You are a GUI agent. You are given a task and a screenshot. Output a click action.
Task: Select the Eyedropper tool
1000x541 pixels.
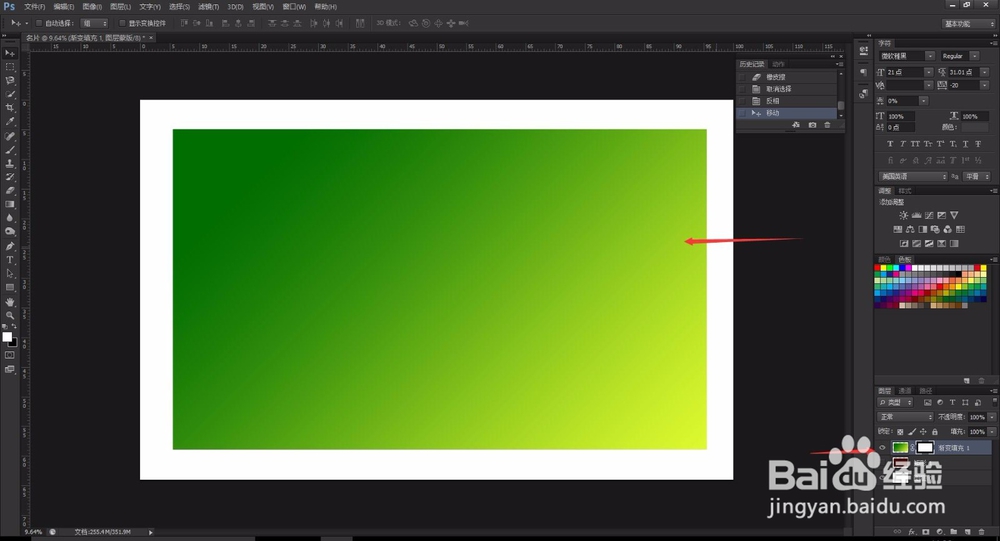click(10, 121)
